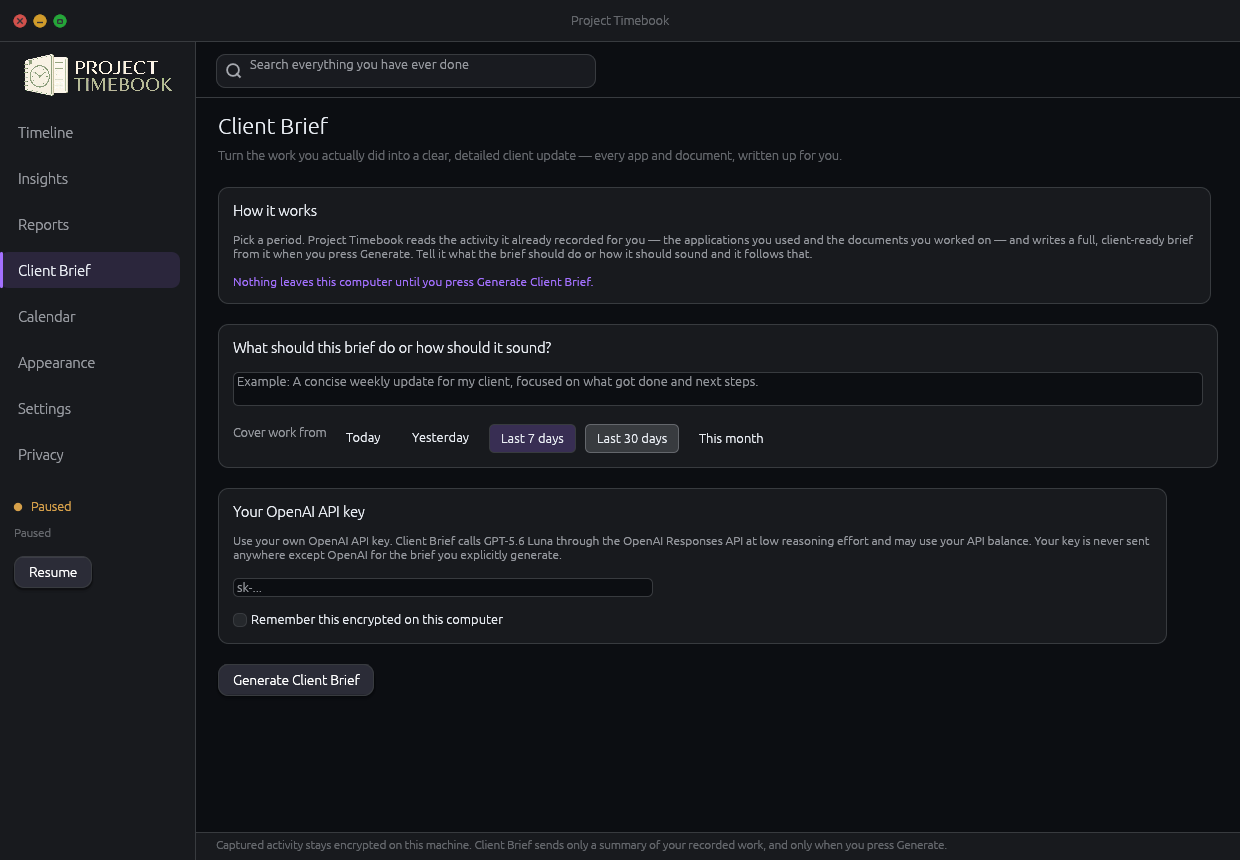Click Generate Client Brief button

click(296, 680)
